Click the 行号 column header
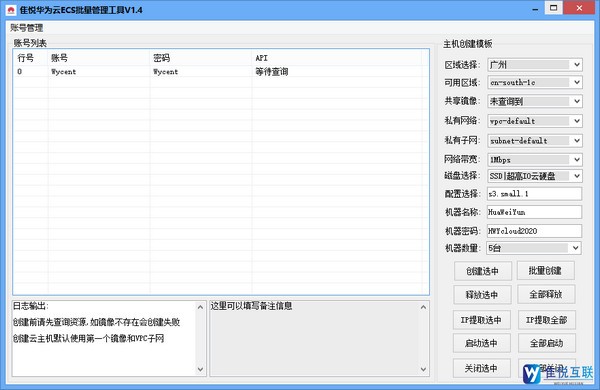 [x=31, y=58]
